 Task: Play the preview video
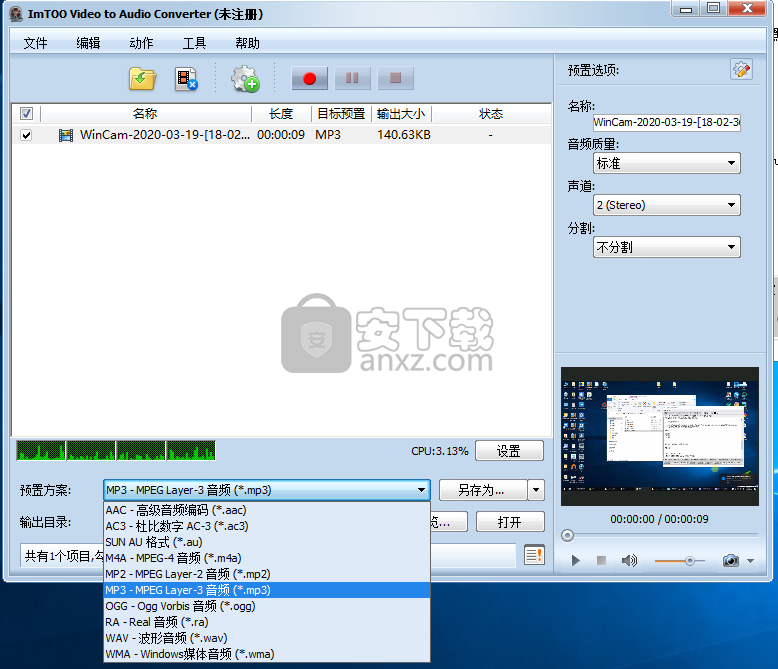coord(576,560)
